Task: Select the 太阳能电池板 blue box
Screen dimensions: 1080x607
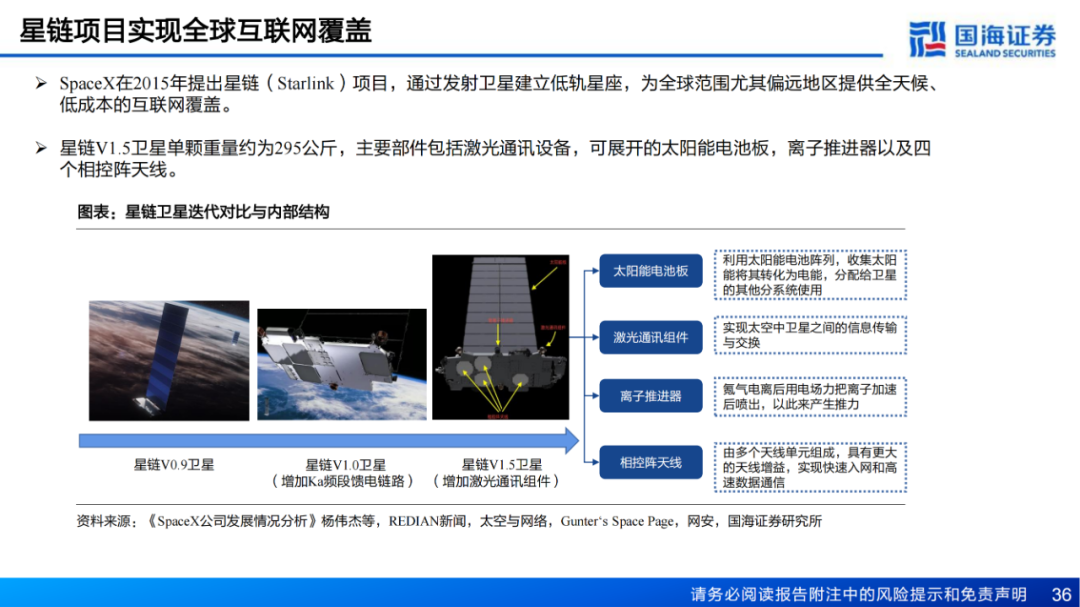Action: tap(651, 271)
